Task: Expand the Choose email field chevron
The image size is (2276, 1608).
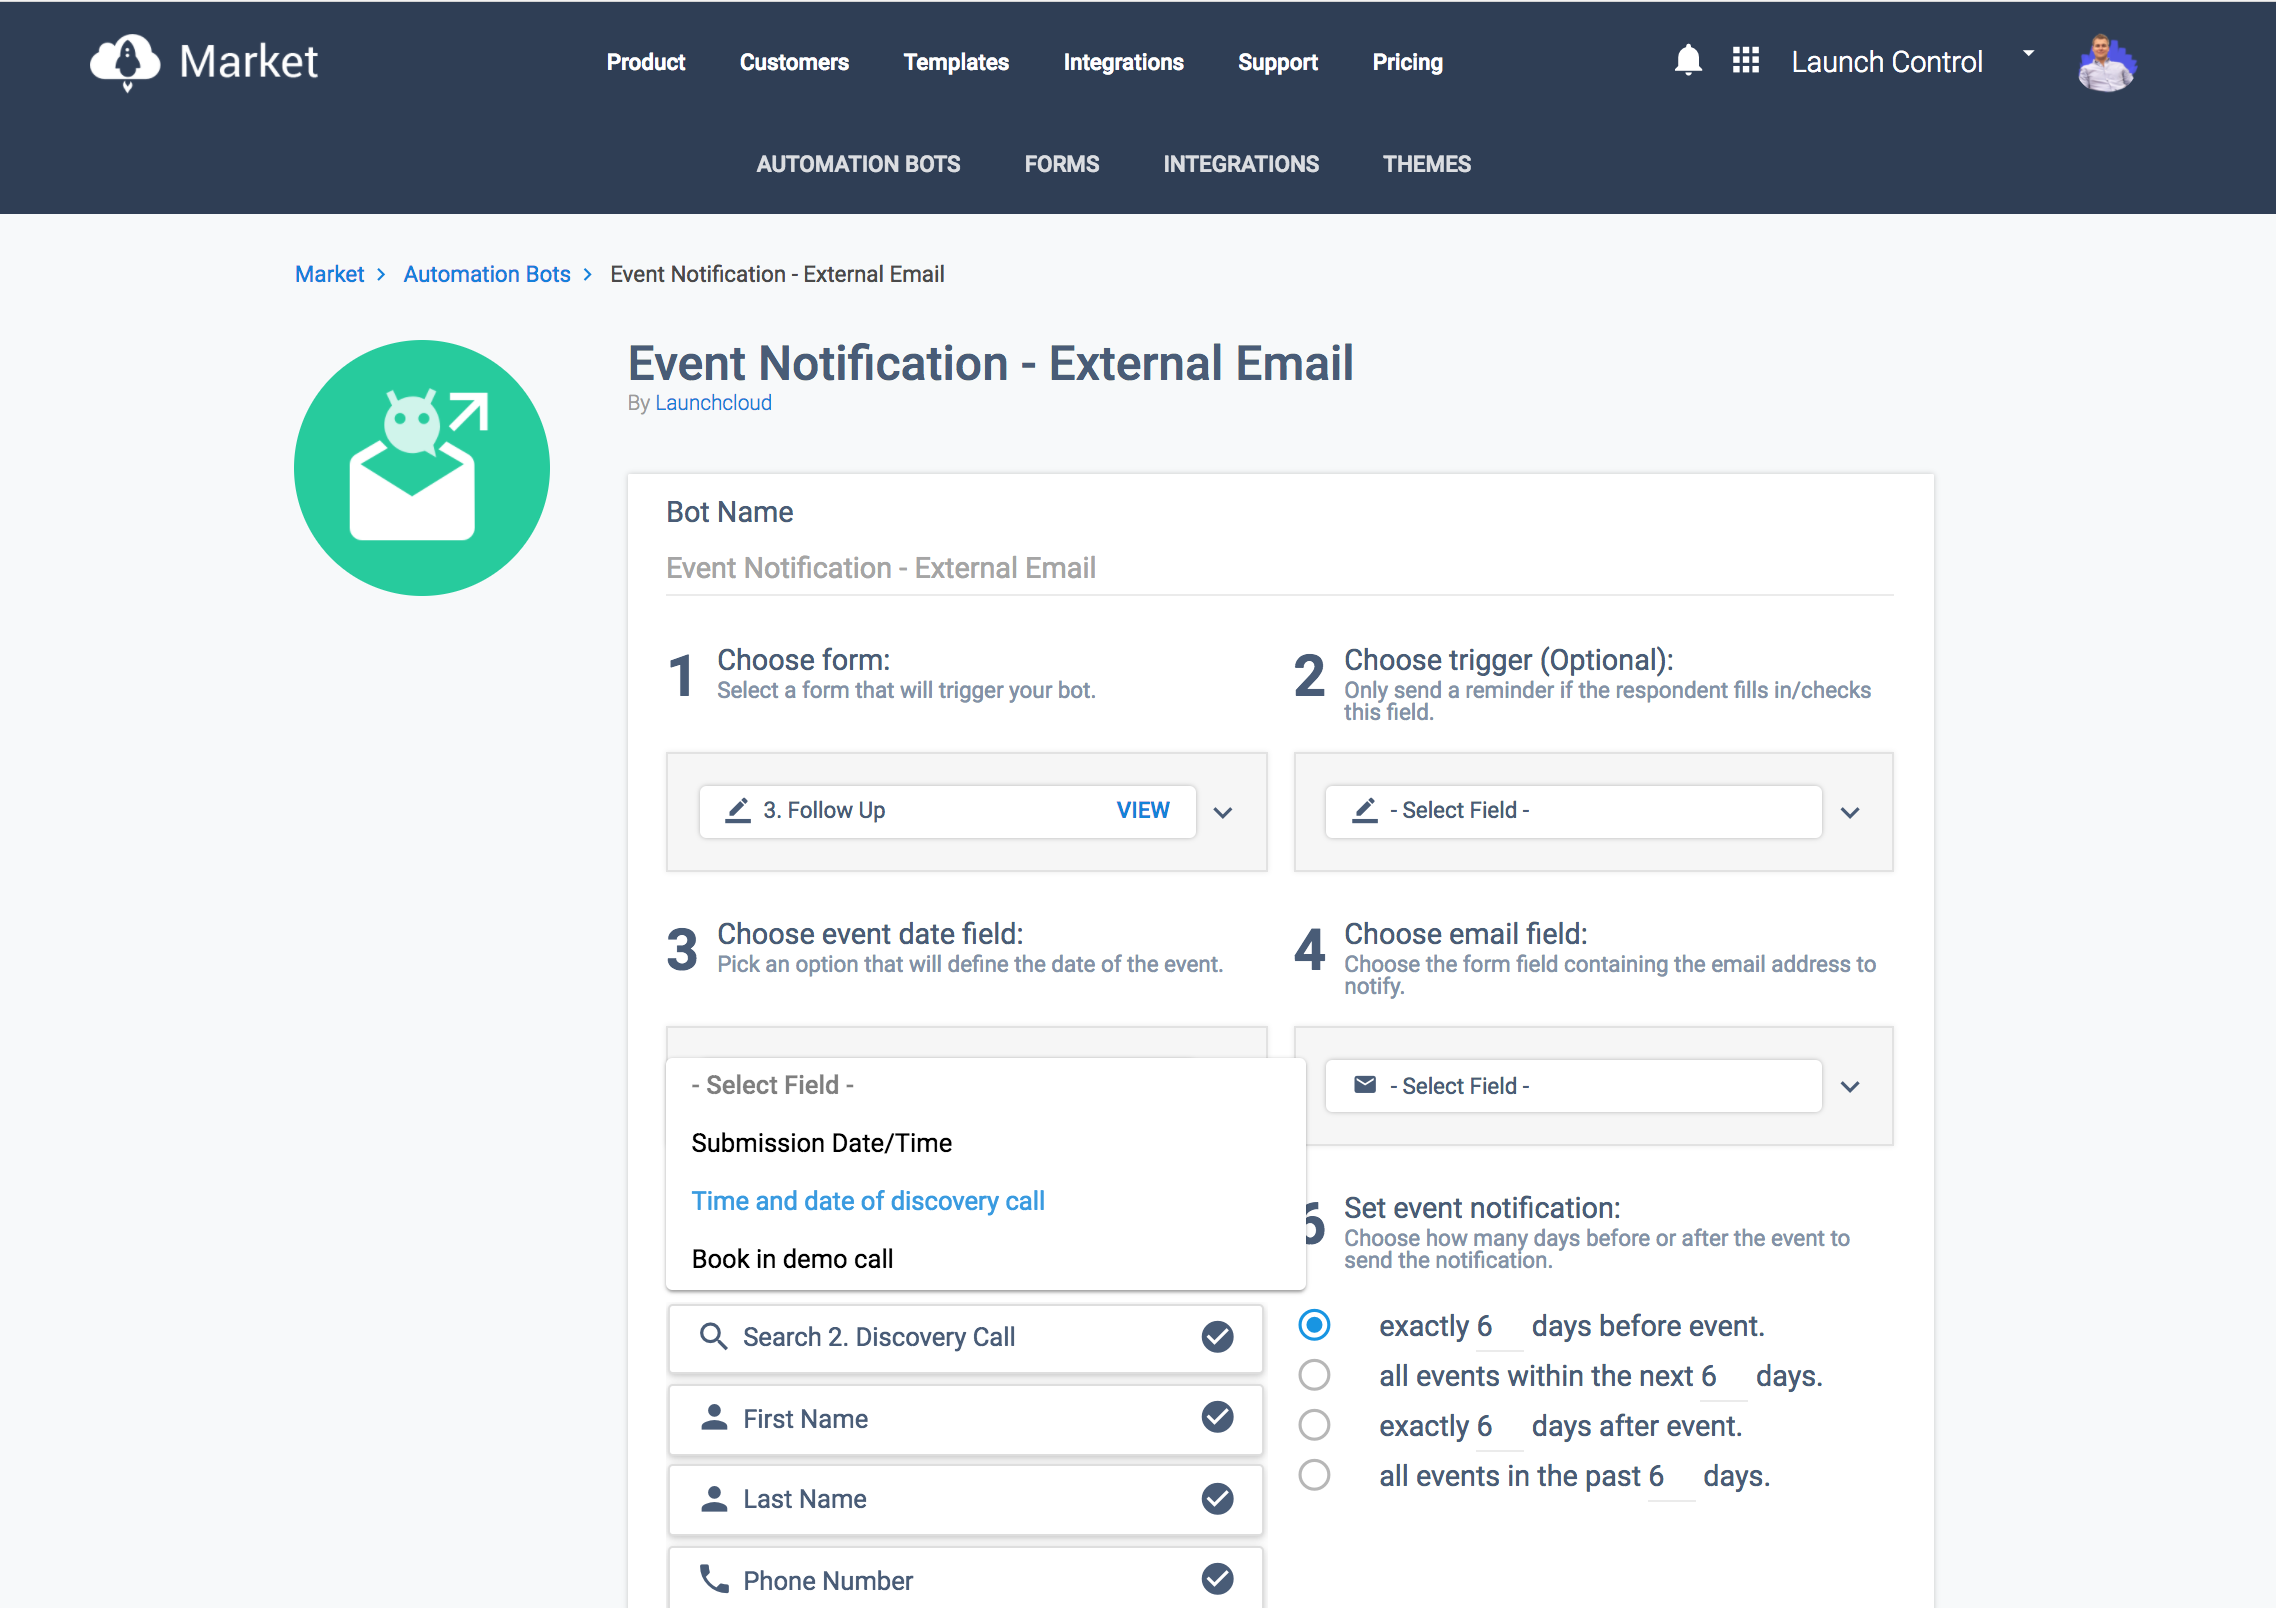Action: [1850, 1087]
